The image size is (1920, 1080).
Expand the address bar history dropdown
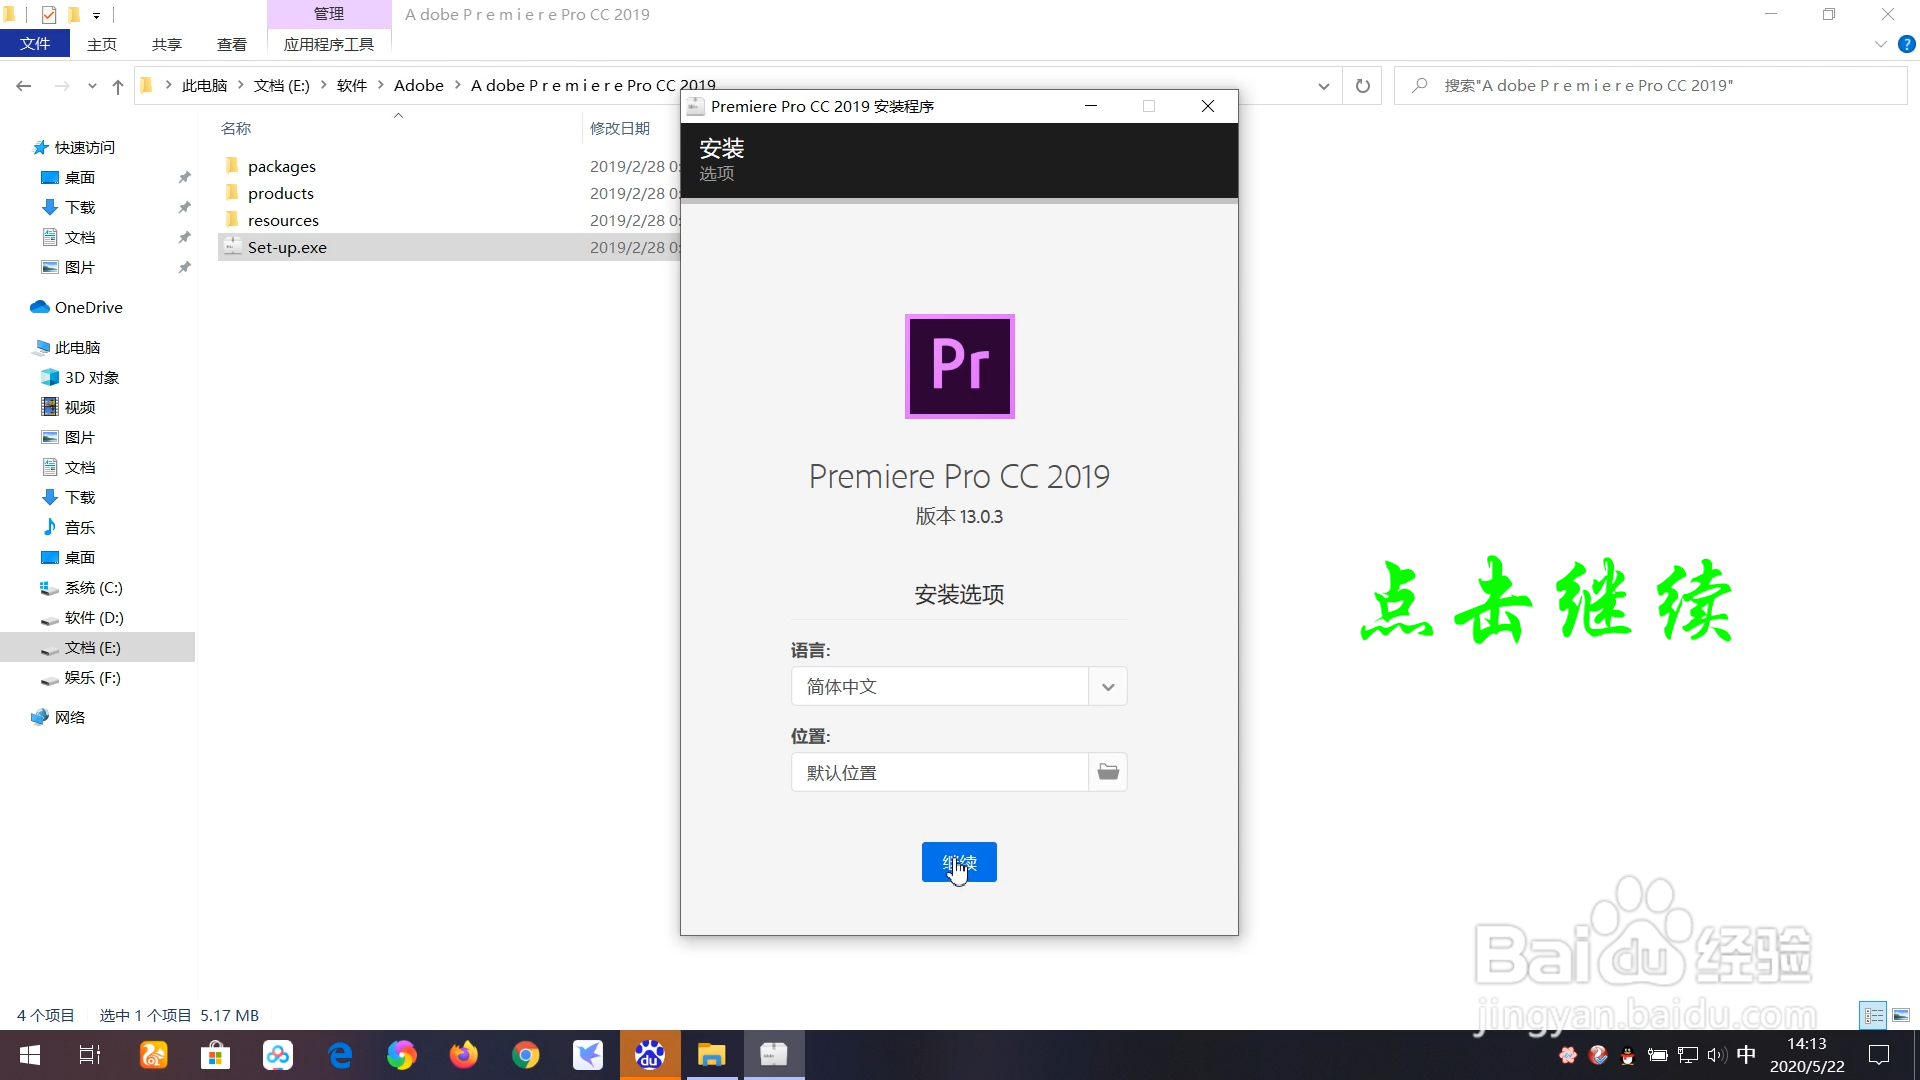coord(1323,85)
